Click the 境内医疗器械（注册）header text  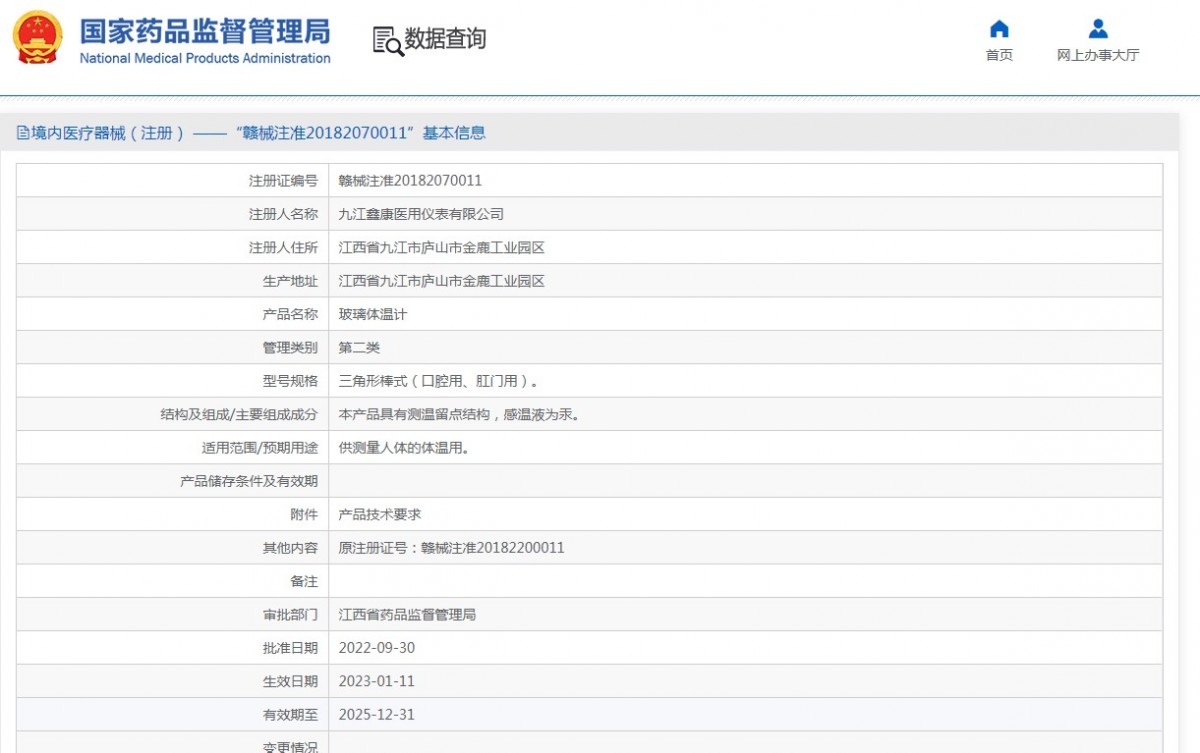pos(108,133)
